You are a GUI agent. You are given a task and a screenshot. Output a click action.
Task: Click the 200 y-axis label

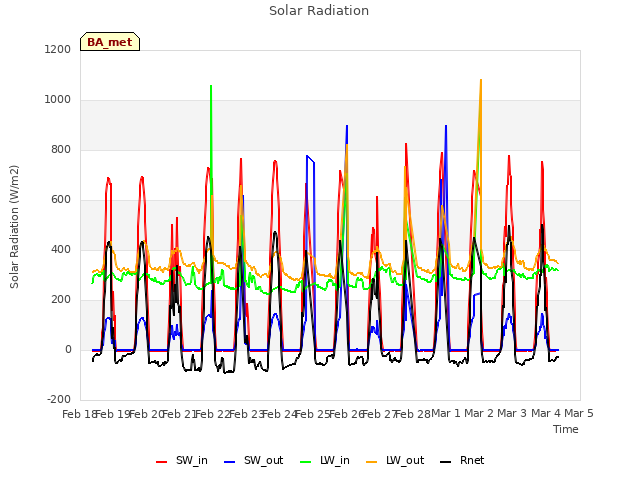coord(61,299)
